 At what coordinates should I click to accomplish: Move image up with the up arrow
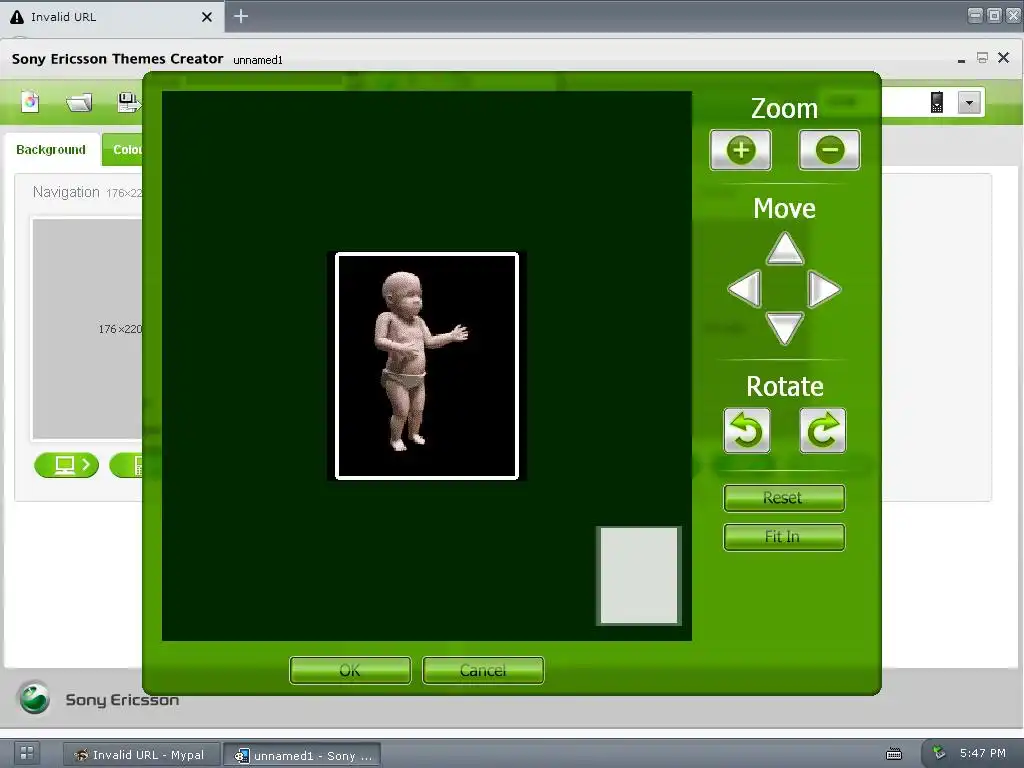(x=784, y=249)
